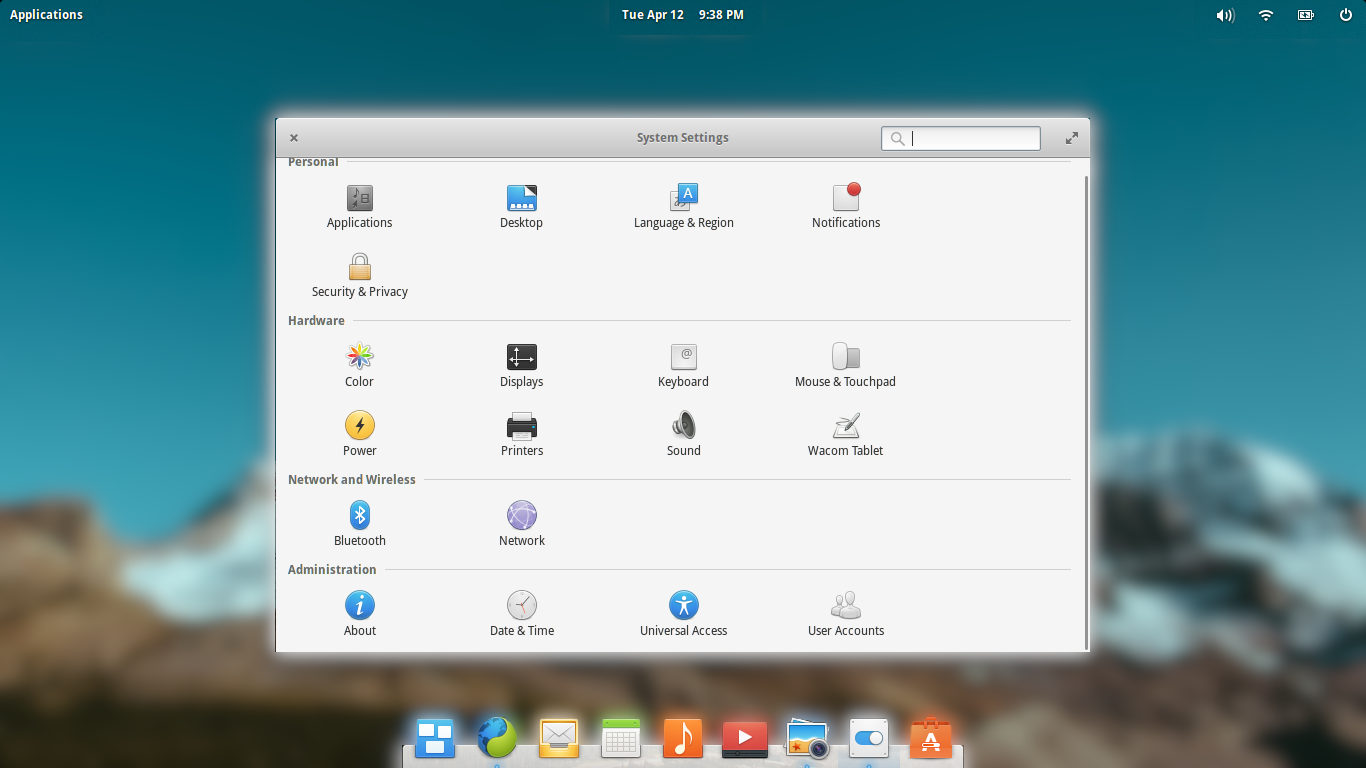
Task: Launch the Music app from dock
Action: (x=683, y=738)
